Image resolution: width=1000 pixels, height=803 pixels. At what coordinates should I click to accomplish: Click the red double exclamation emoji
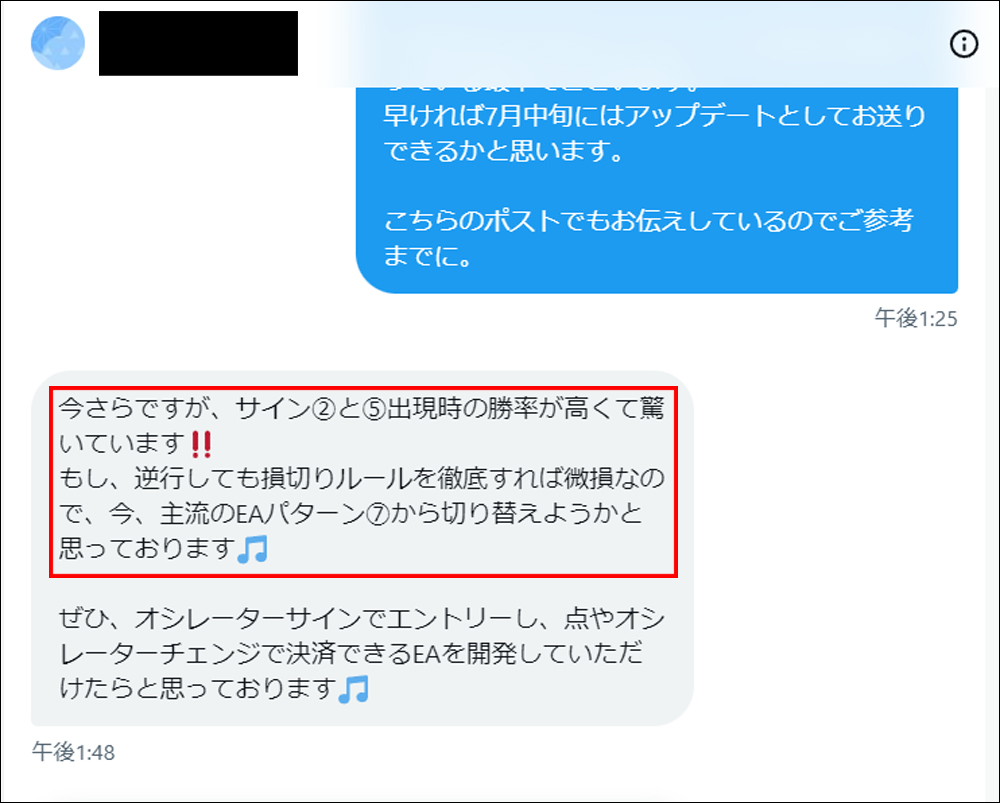(202, 444)
